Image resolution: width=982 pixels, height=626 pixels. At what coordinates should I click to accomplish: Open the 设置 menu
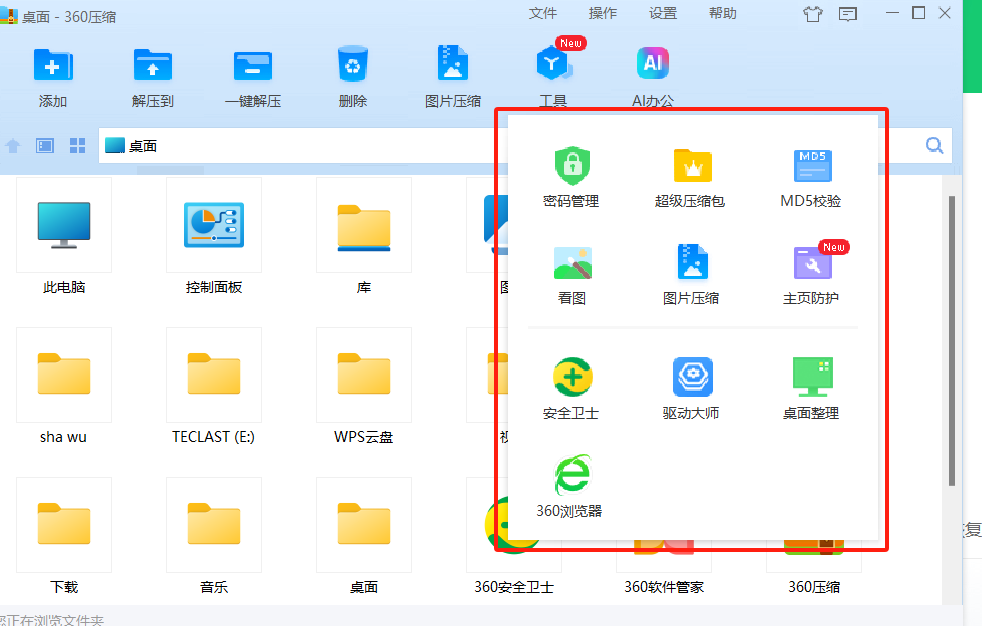pyautogui.click(x=663, y=13)
